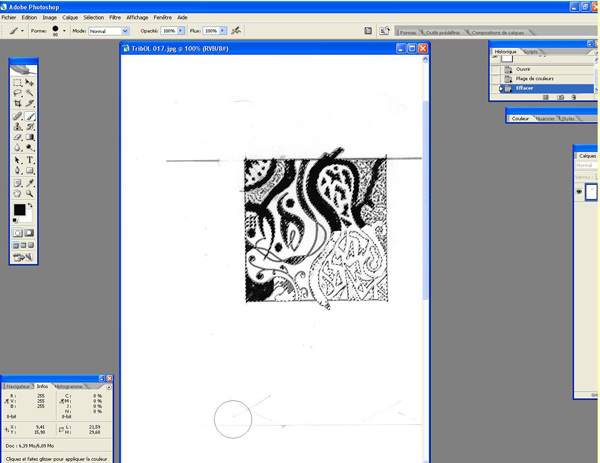Screen dimensions: 600x463
Task: Select the Path Selection arrow tool
Action: tap(18, 160)
